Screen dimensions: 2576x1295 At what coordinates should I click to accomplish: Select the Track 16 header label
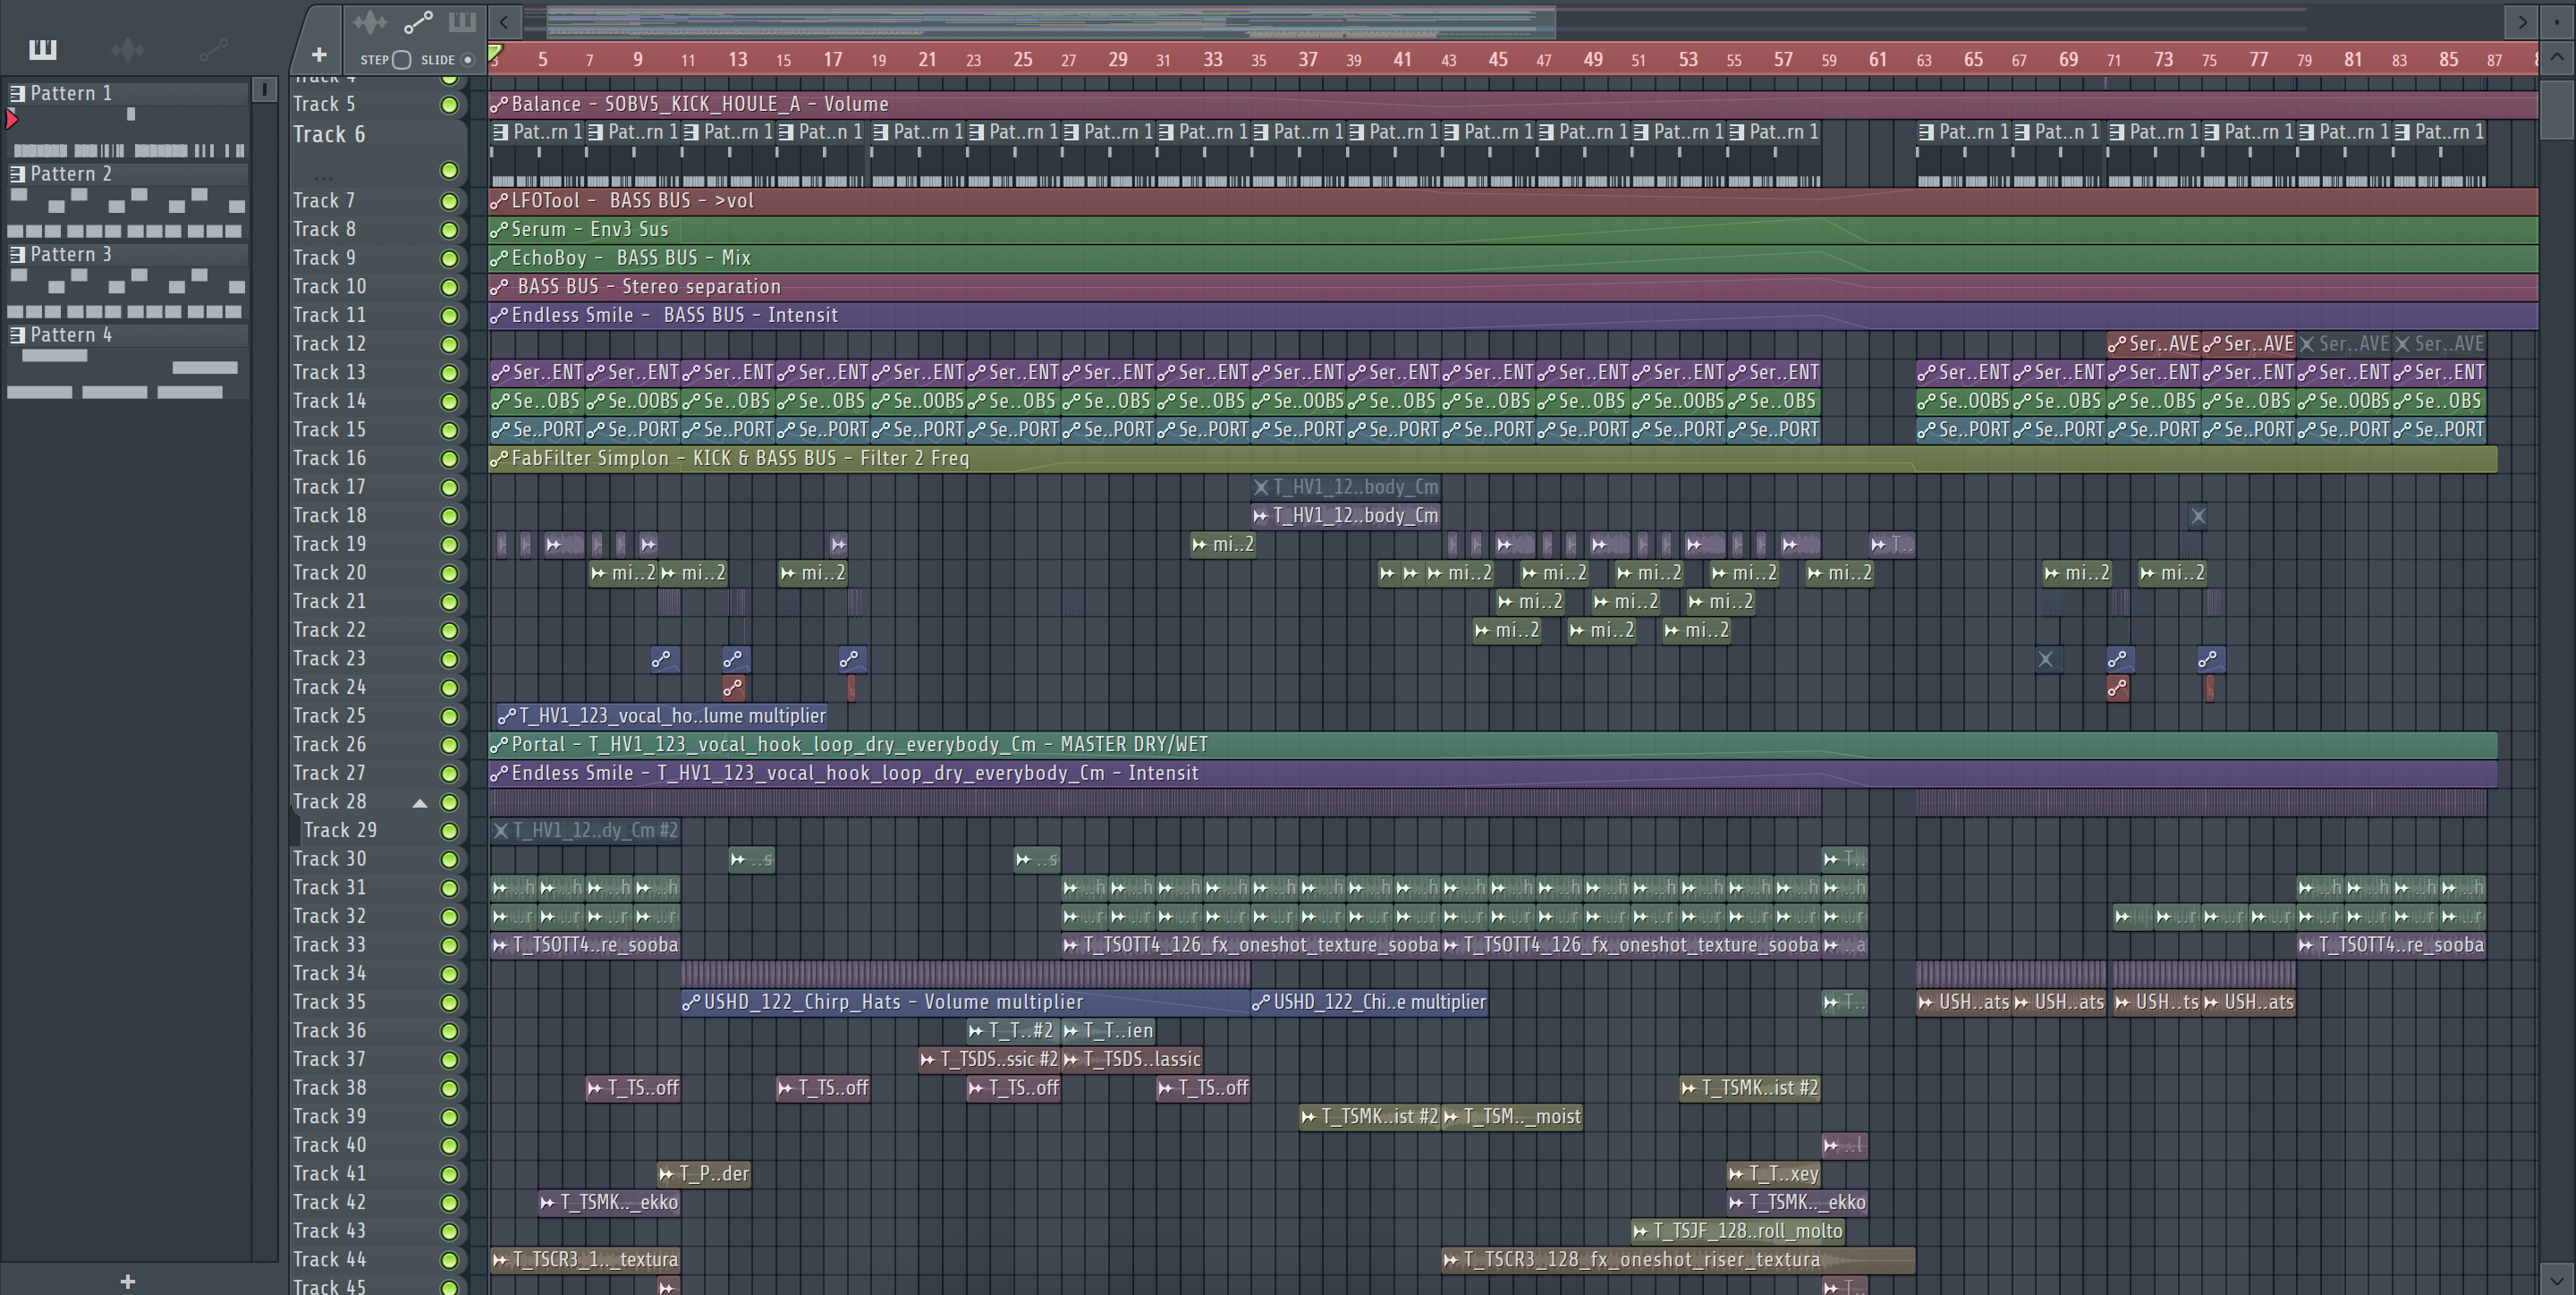pyautogui.click(x=329, y=458)
